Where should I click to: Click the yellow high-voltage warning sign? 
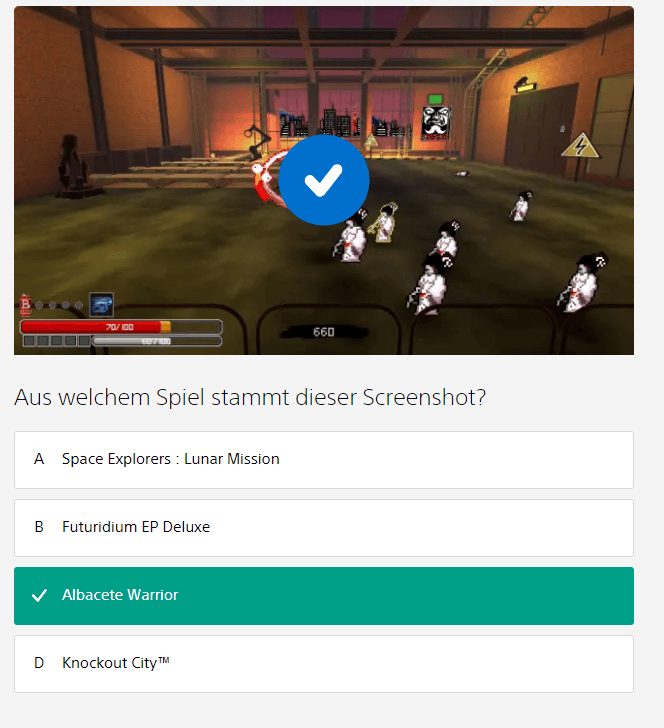point(580,145)
